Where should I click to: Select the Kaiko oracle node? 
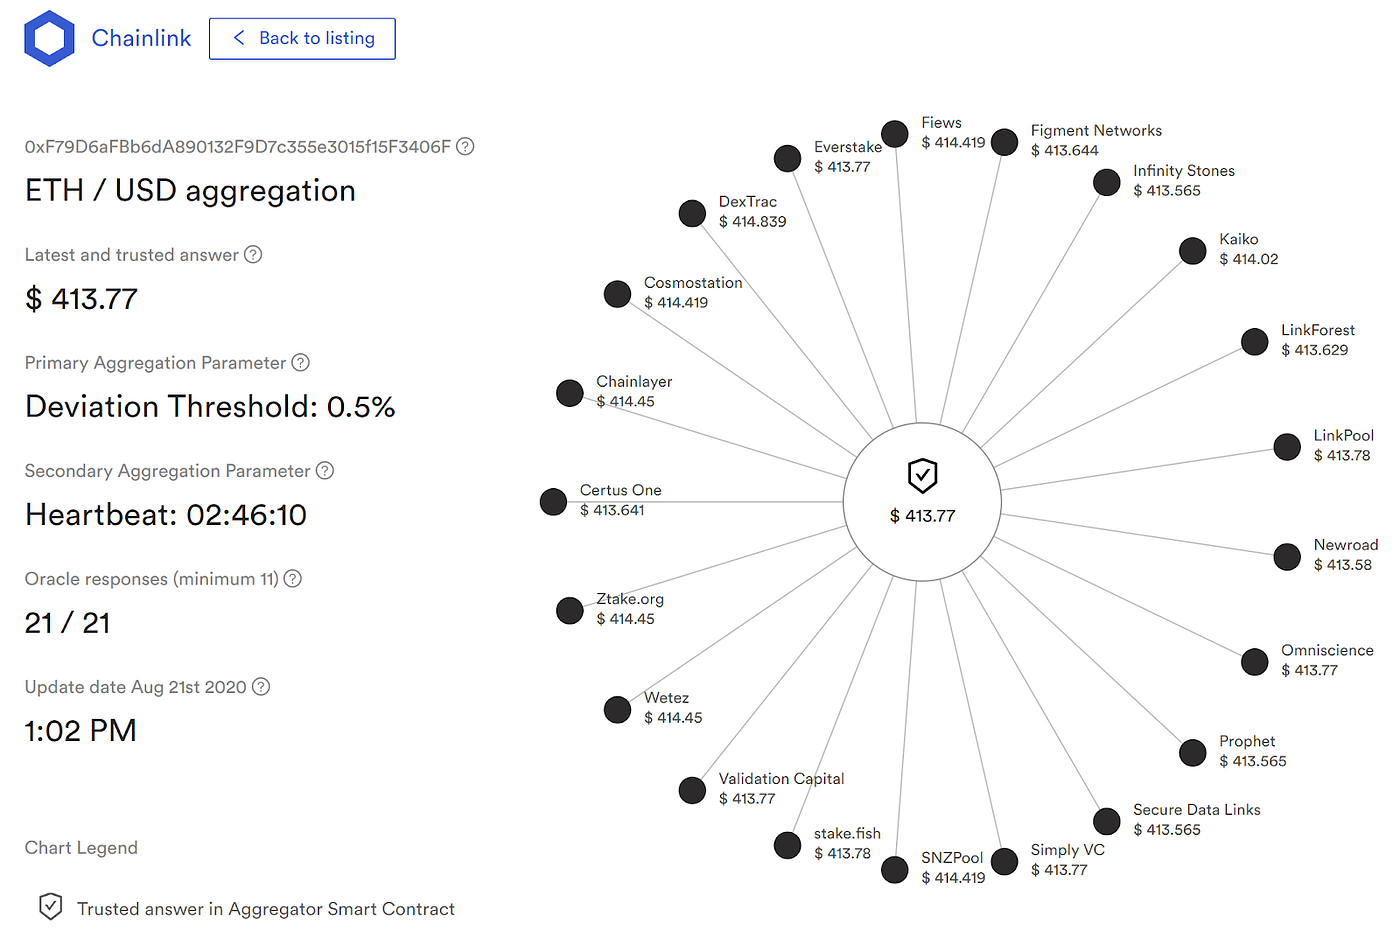[x=1192, y=250]
